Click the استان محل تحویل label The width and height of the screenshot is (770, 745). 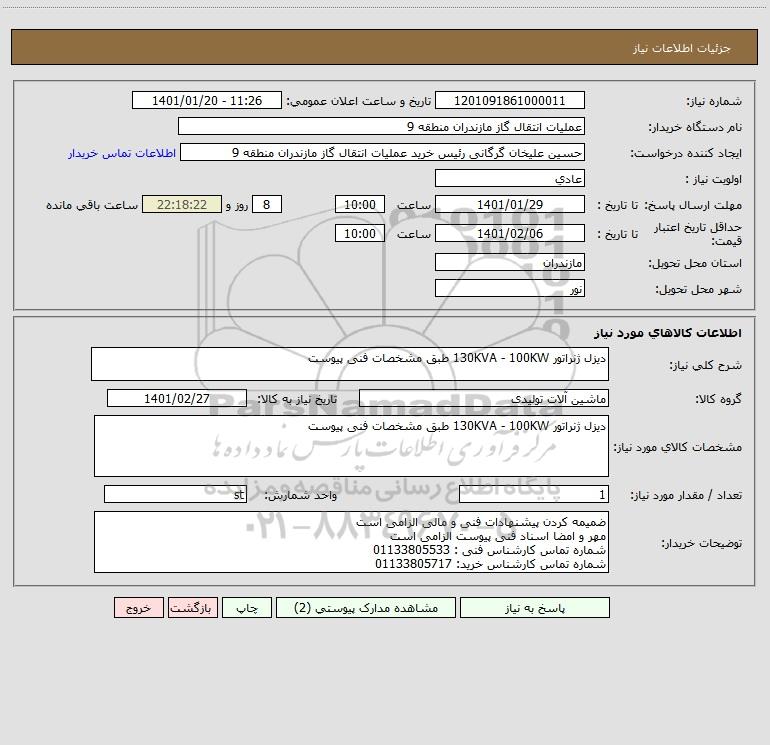695,263
